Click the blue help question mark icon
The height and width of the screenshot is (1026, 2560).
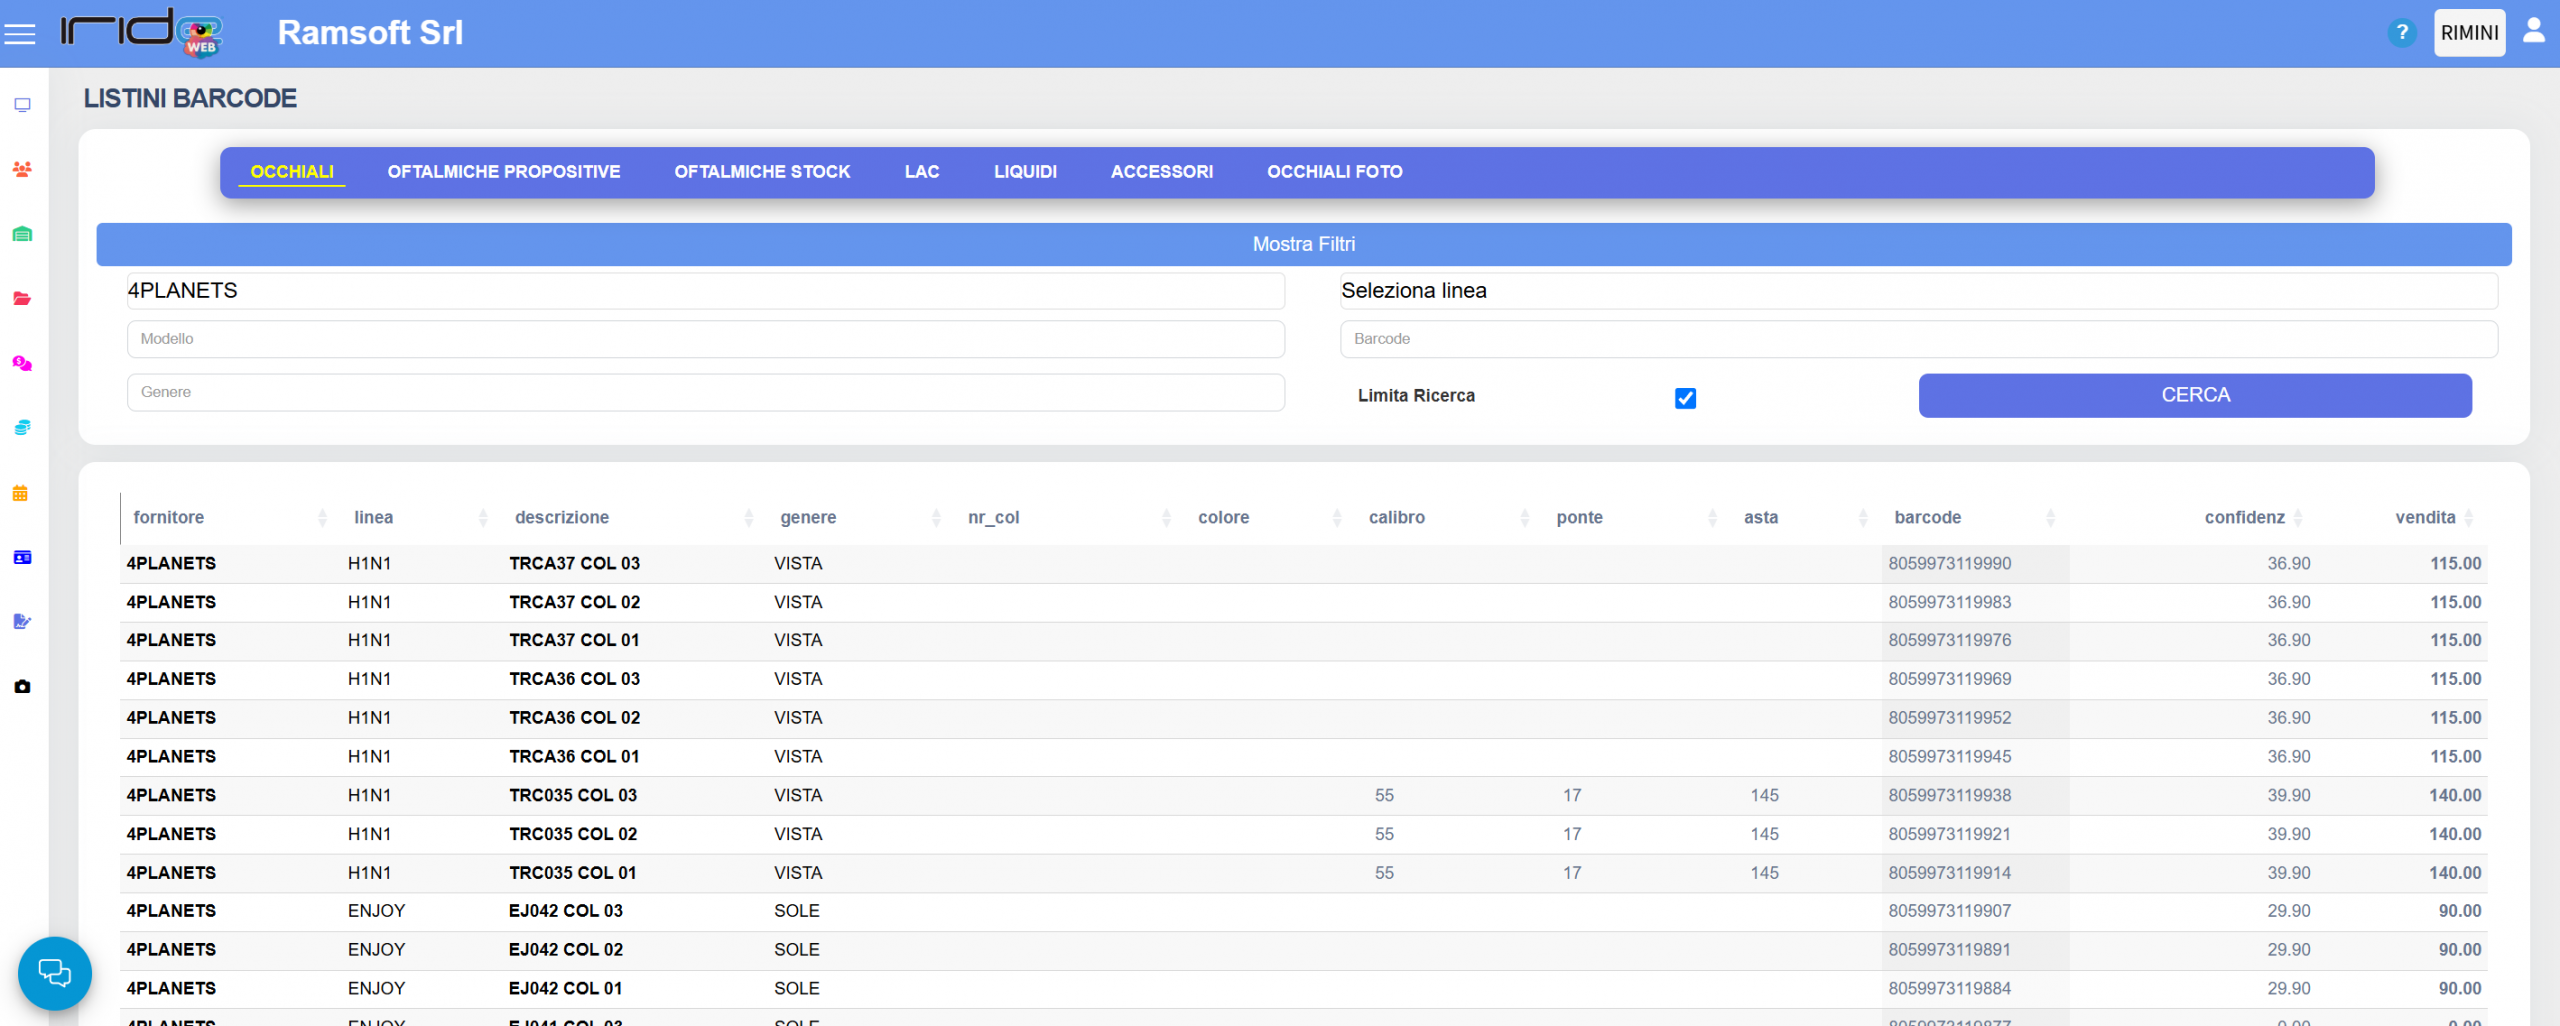click(x=2401, y=33)
